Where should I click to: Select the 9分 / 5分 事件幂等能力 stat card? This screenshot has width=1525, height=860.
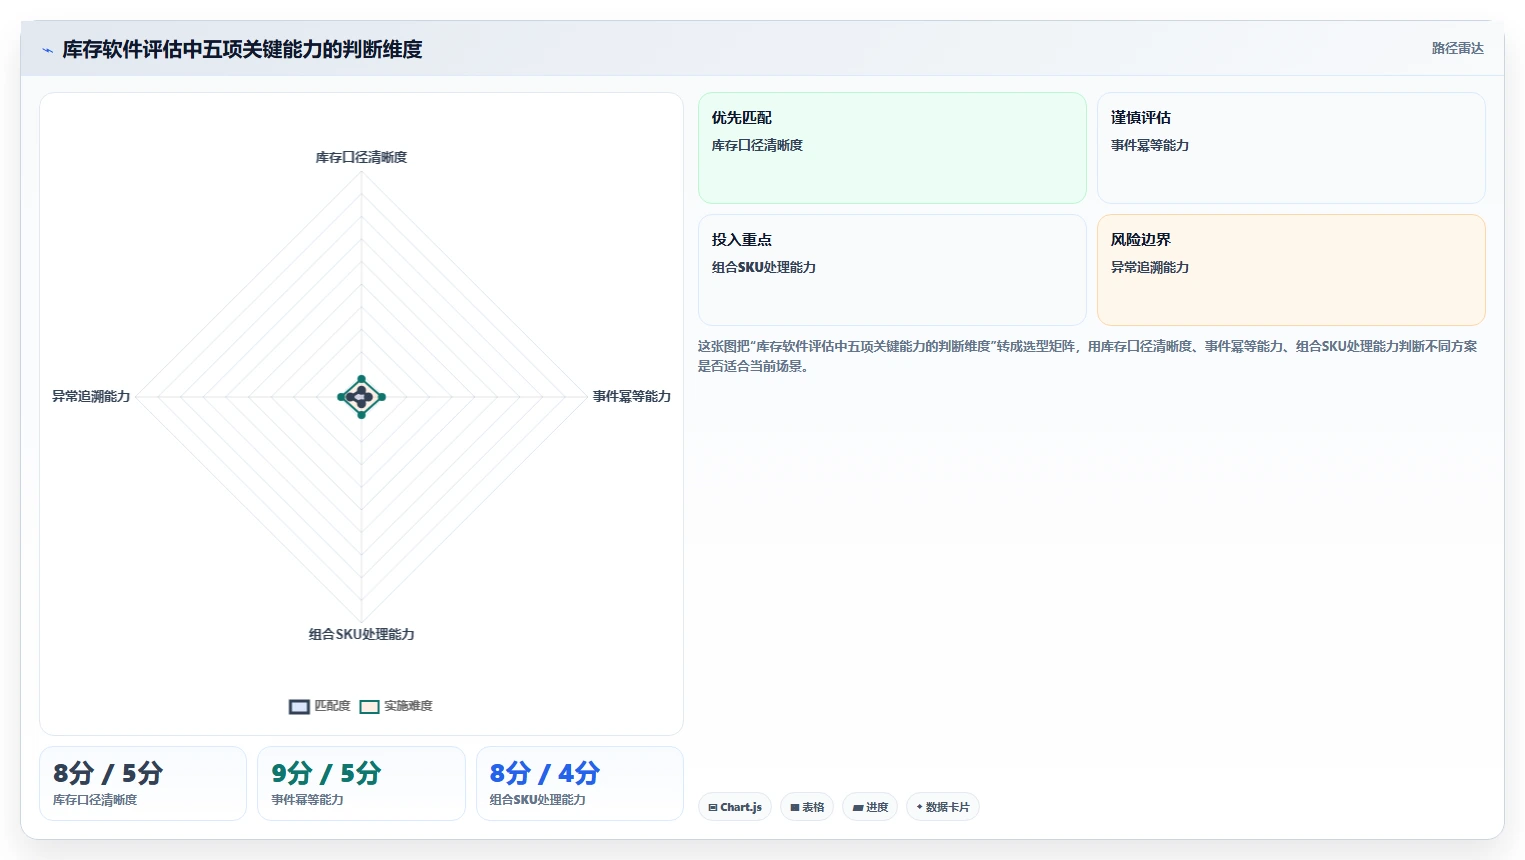[x=361, y=784]
